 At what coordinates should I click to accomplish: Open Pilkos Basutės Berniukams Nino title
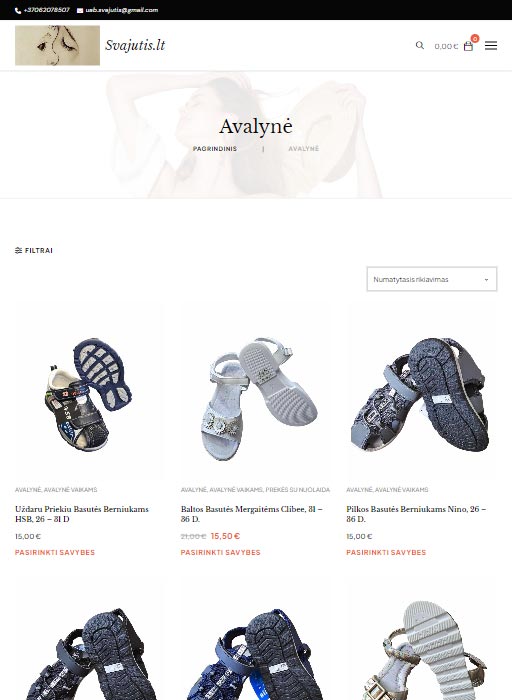point(416,514)
